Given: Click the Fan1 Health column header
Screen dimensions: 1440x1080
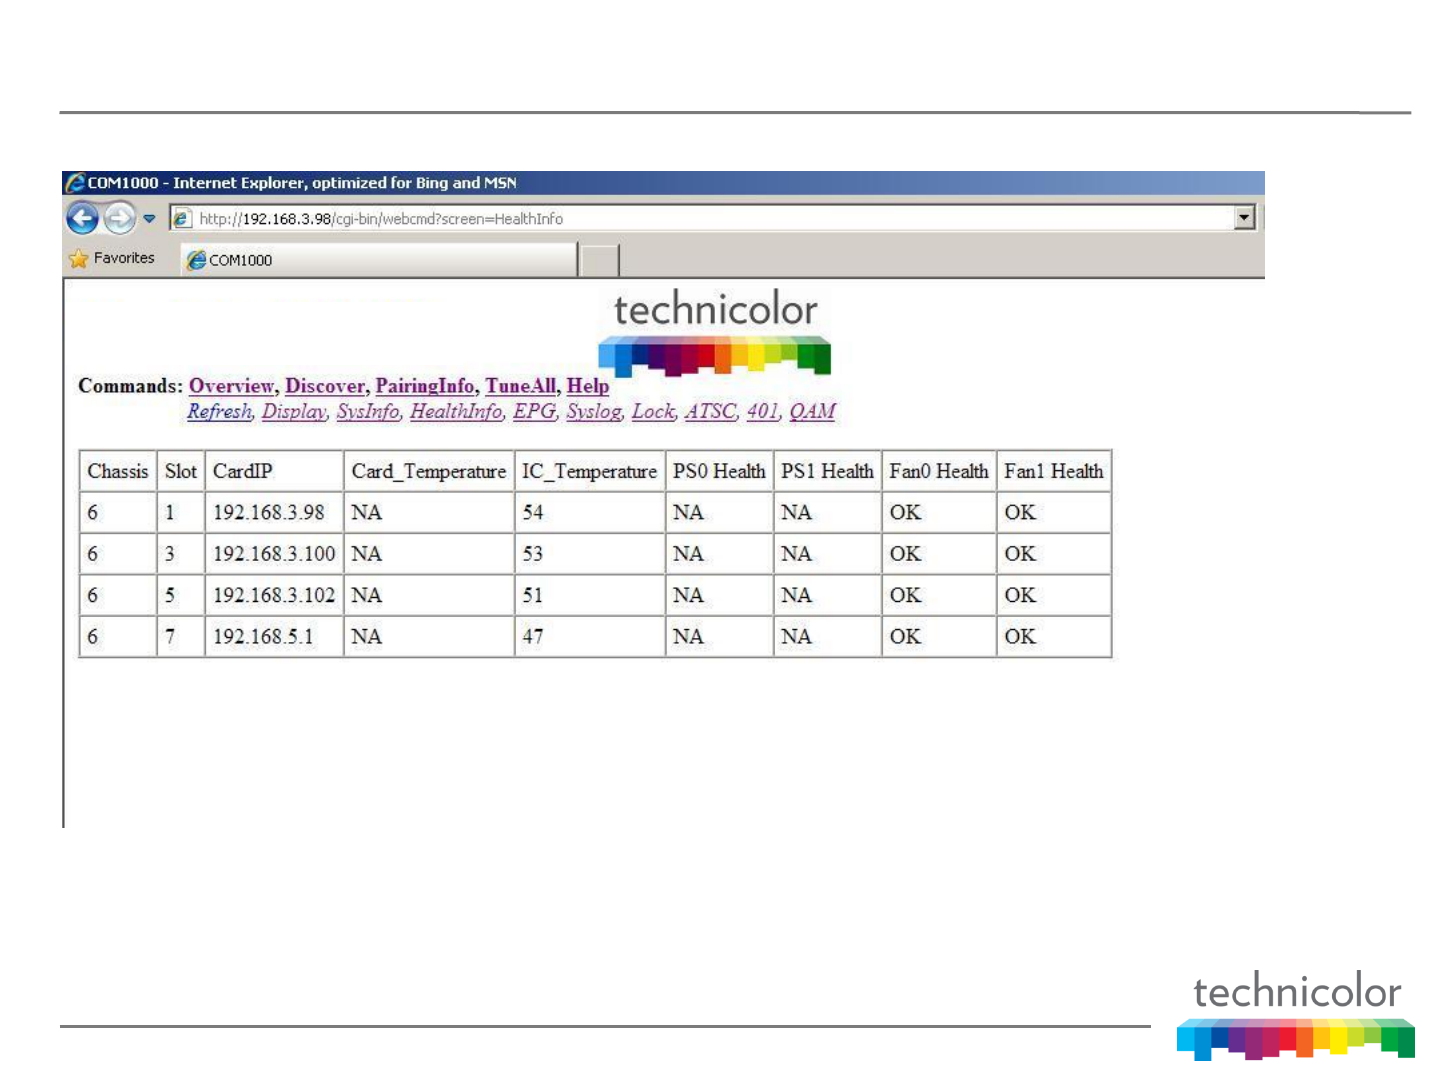Looking at the screenshot, I should click(x=1054, y=471).
